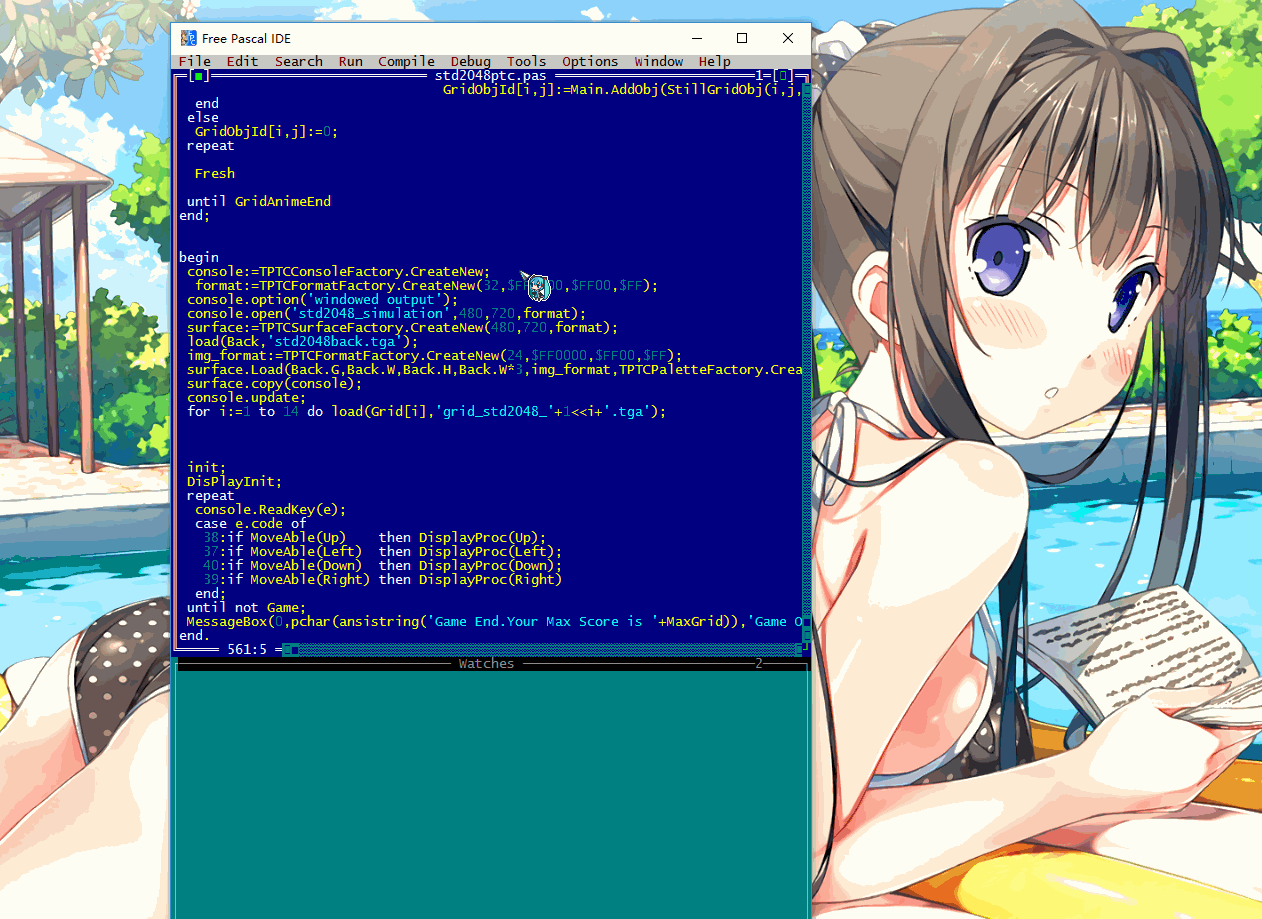Click the 'until GridAnimeEnd' line

coord(258,201)
